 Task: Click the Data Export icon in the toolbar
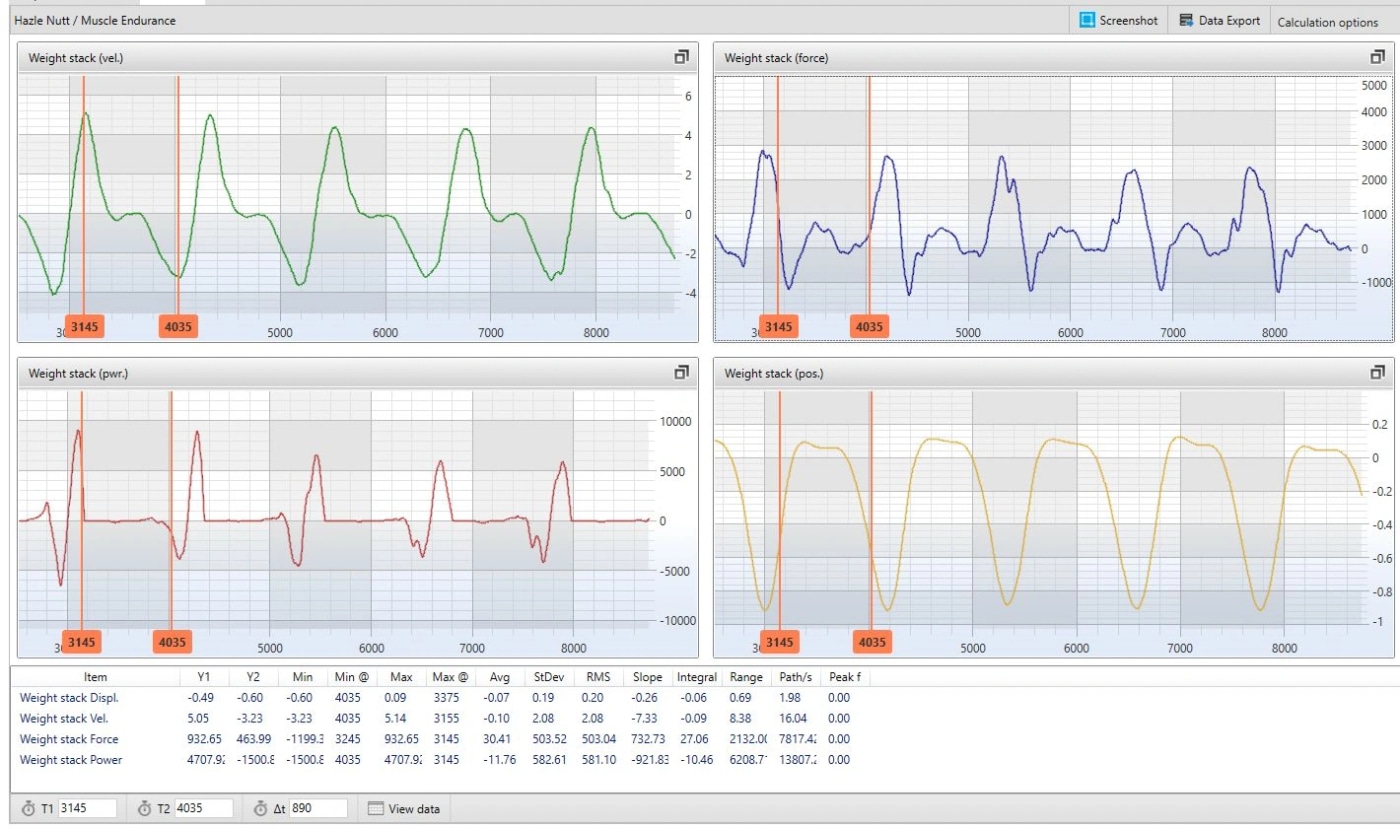tap(1187, 20)
